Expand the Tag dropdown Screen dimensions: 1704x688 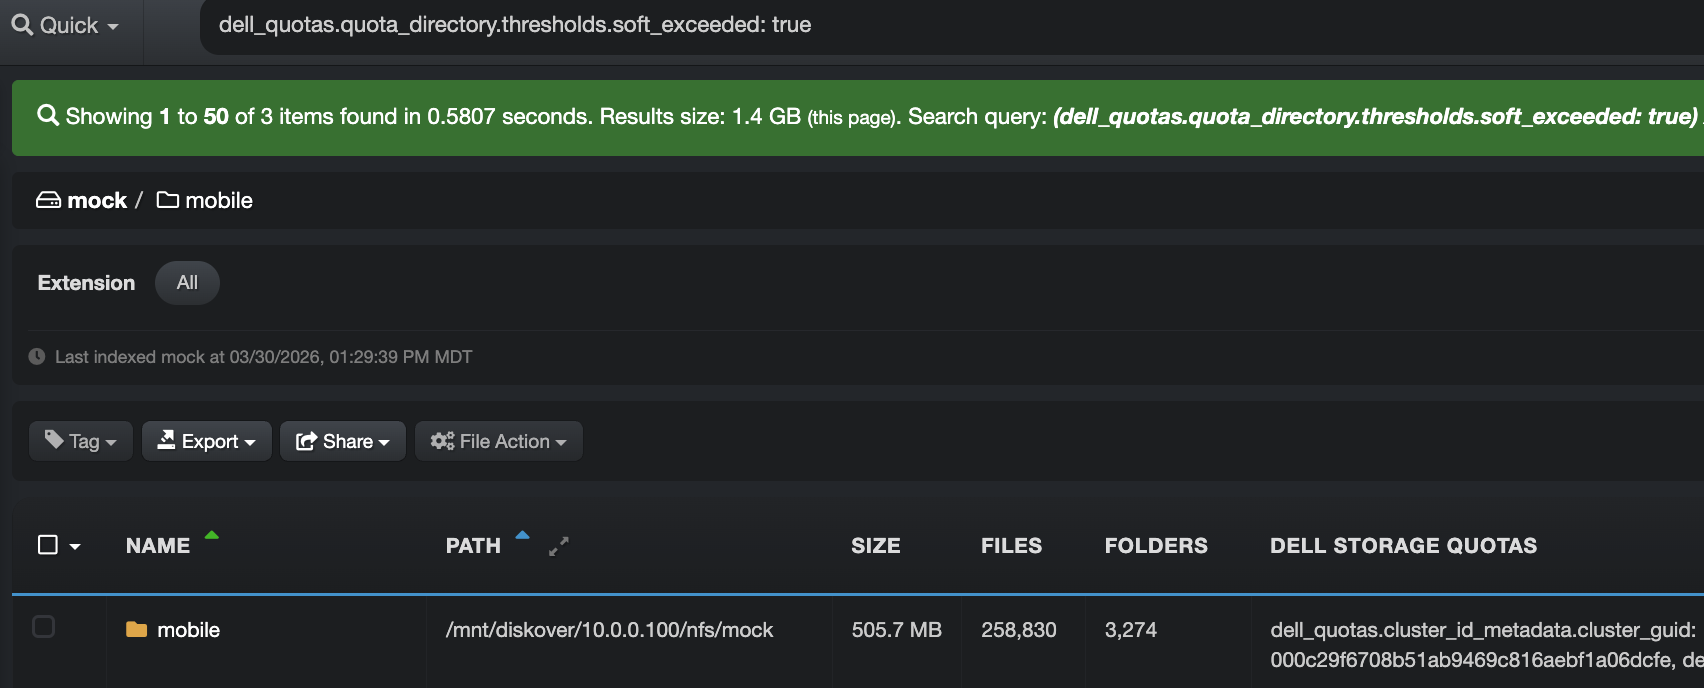(81, 441)
